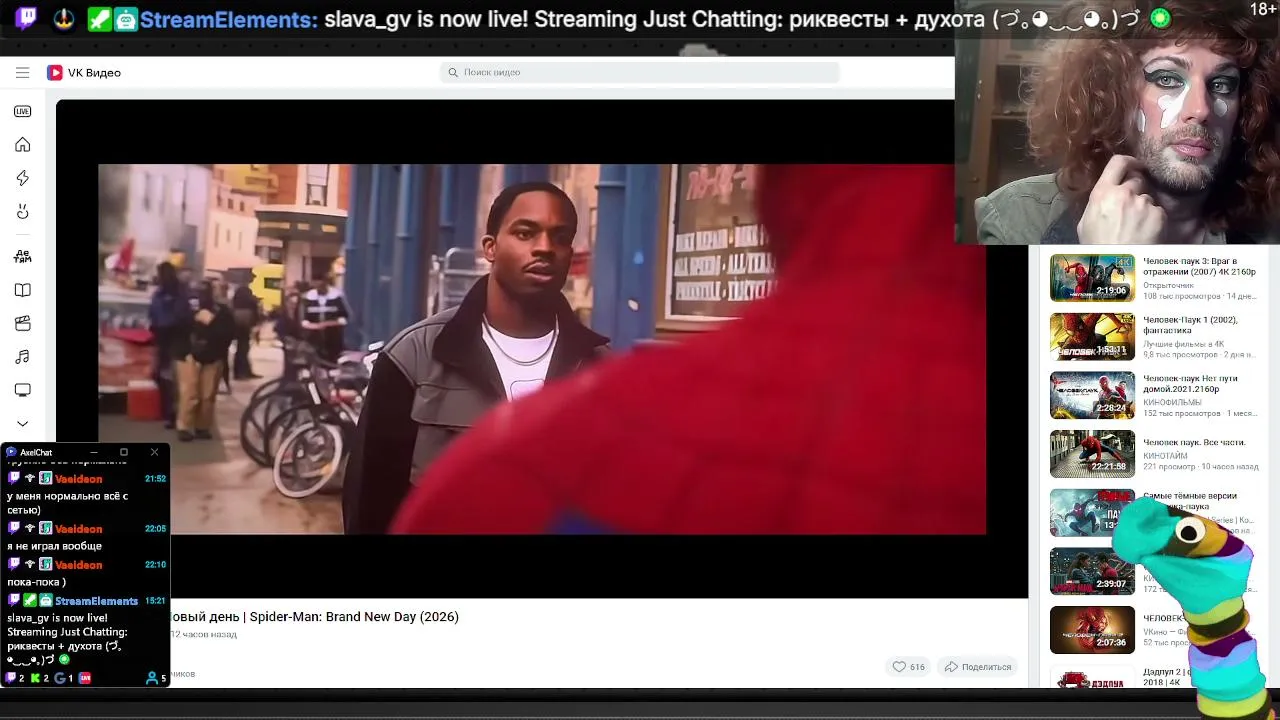Open channel 'КИНОТАЙМ' link

point(1165,456)
